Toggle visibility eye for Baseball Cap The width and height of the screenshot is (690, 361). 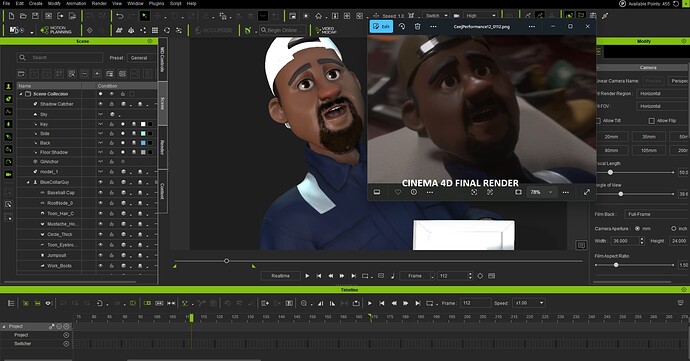coord(100,193)
